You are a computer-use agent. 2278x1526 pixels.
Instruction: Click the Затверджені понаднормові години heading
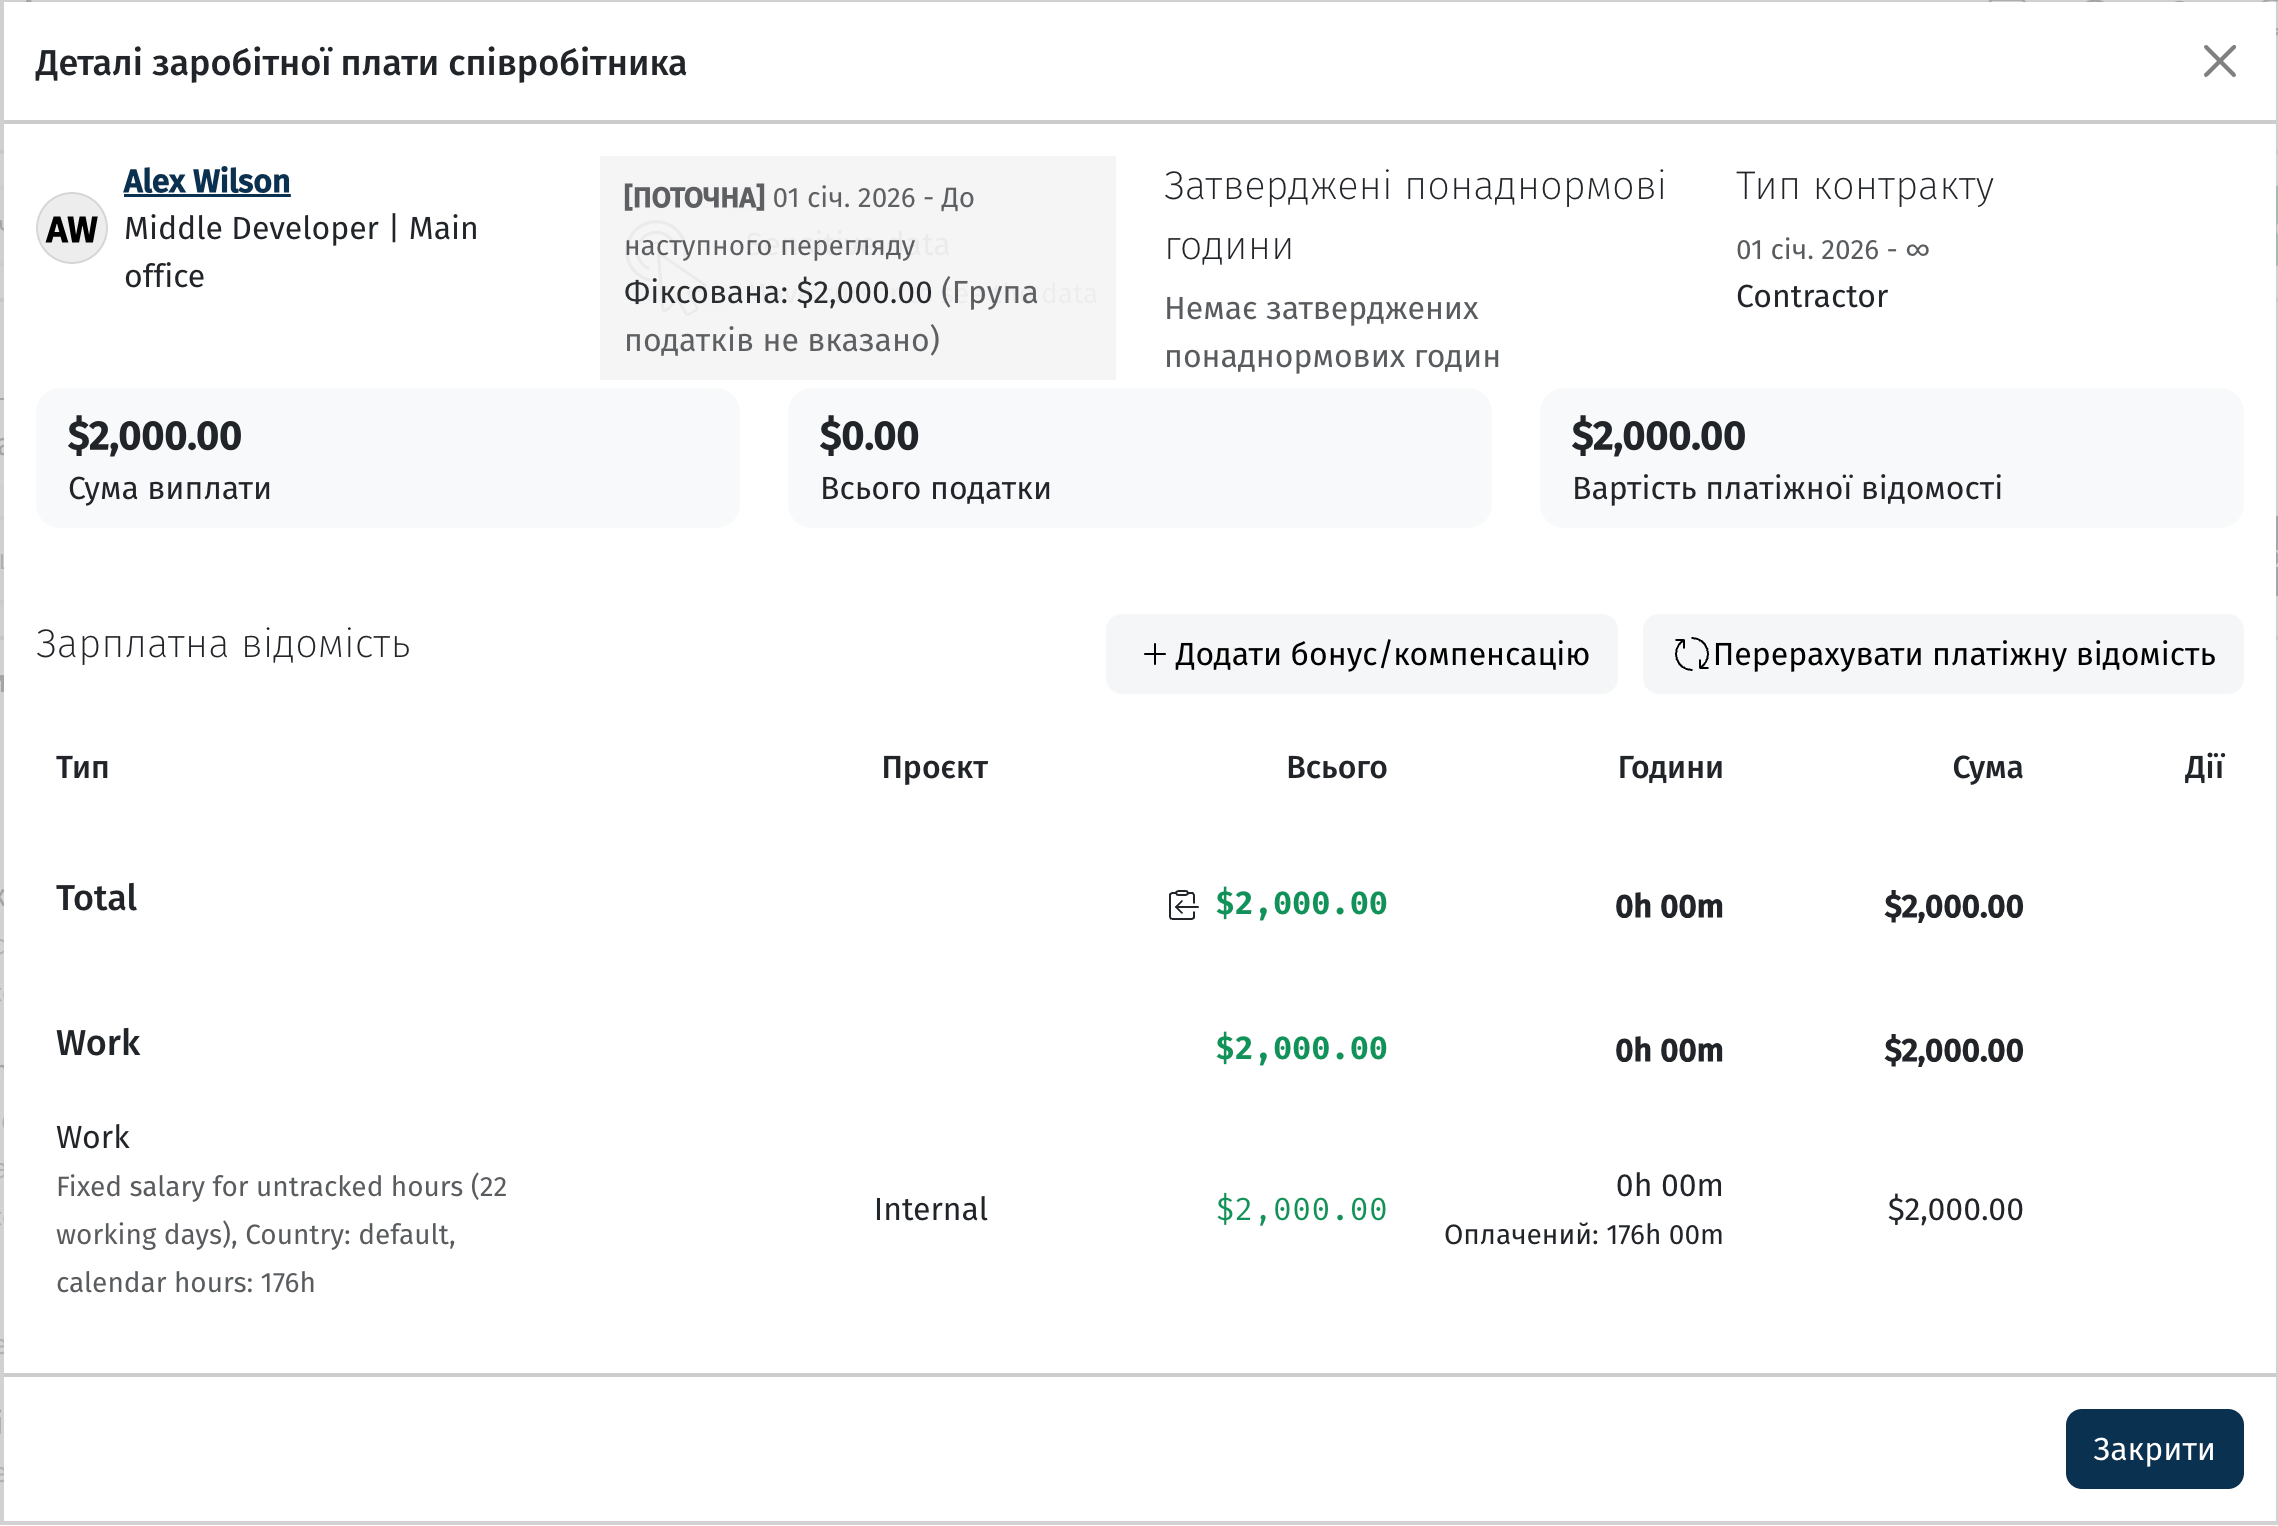pos(1414,216)
